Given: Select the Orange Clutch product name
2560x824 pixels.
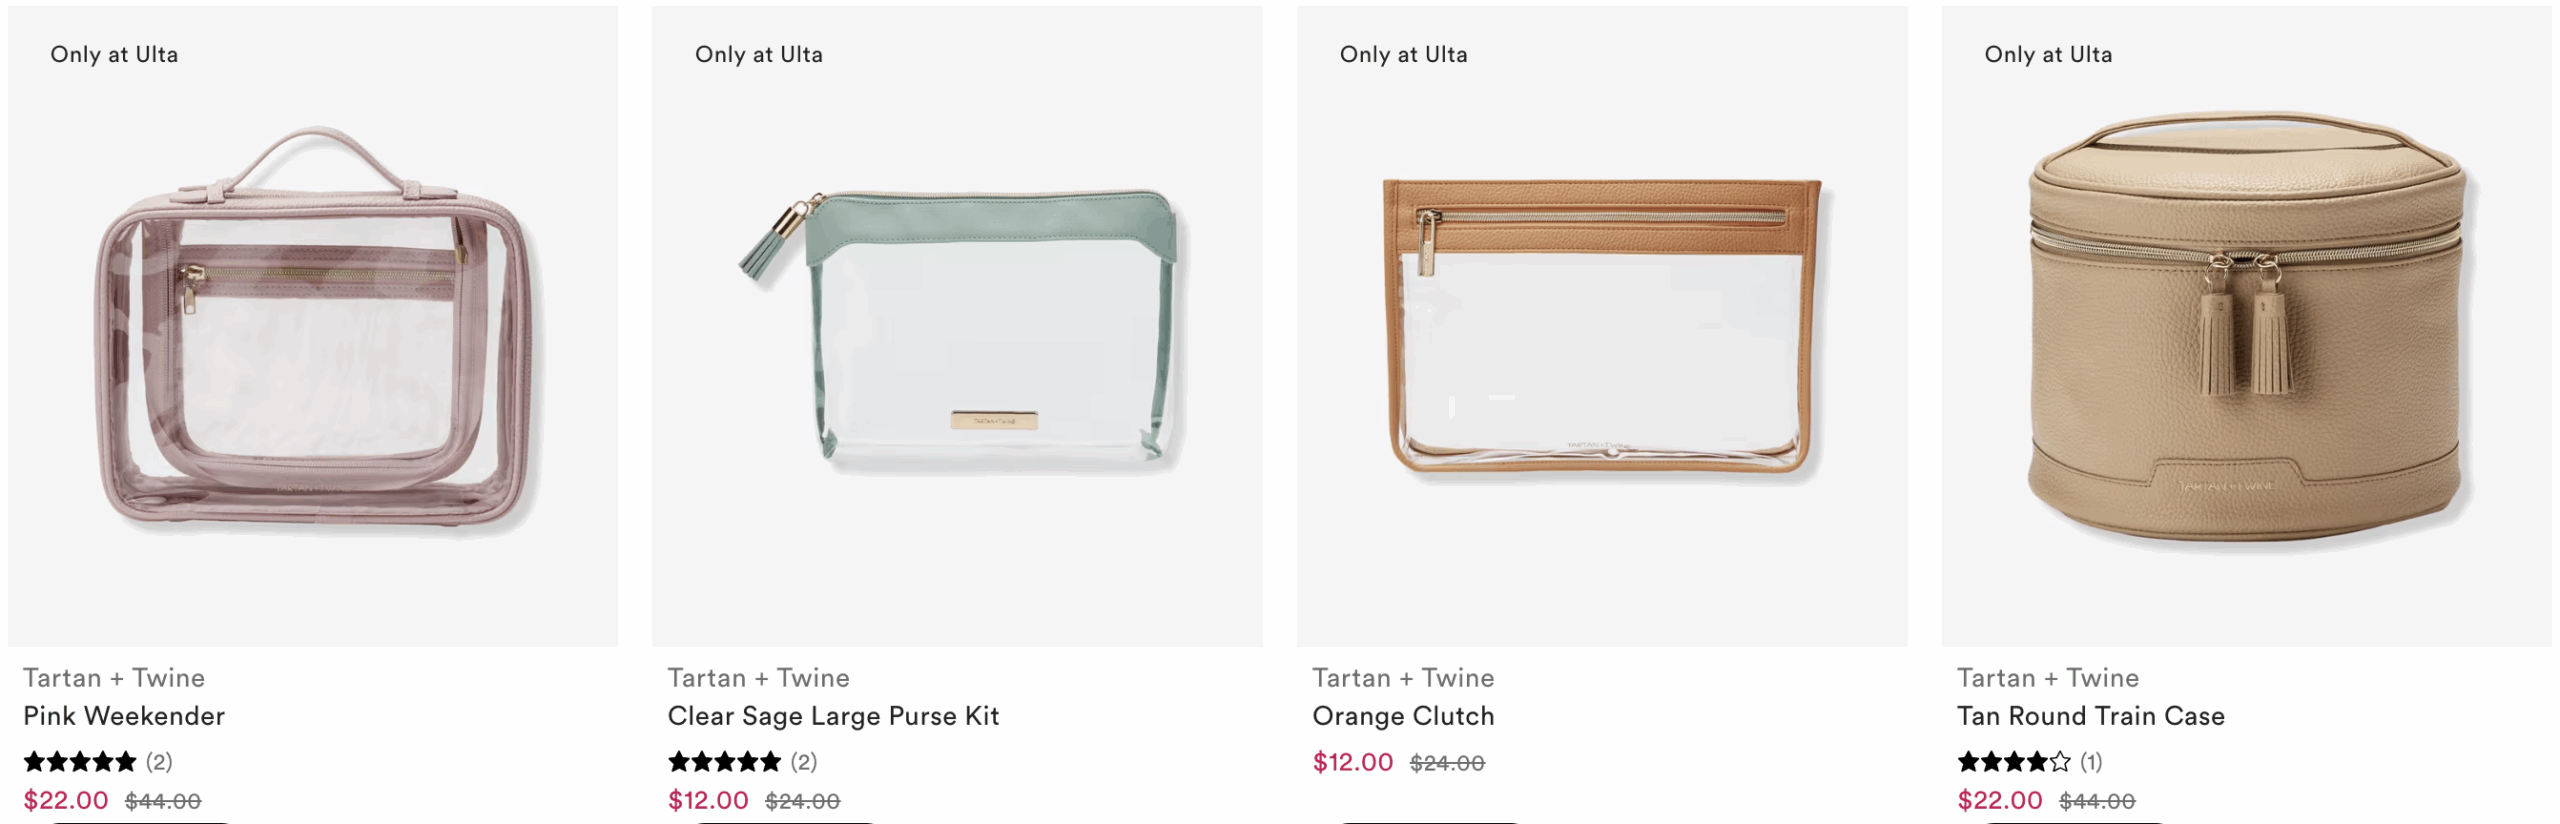Looking at the screenshot, I should tap(1403, 716).
